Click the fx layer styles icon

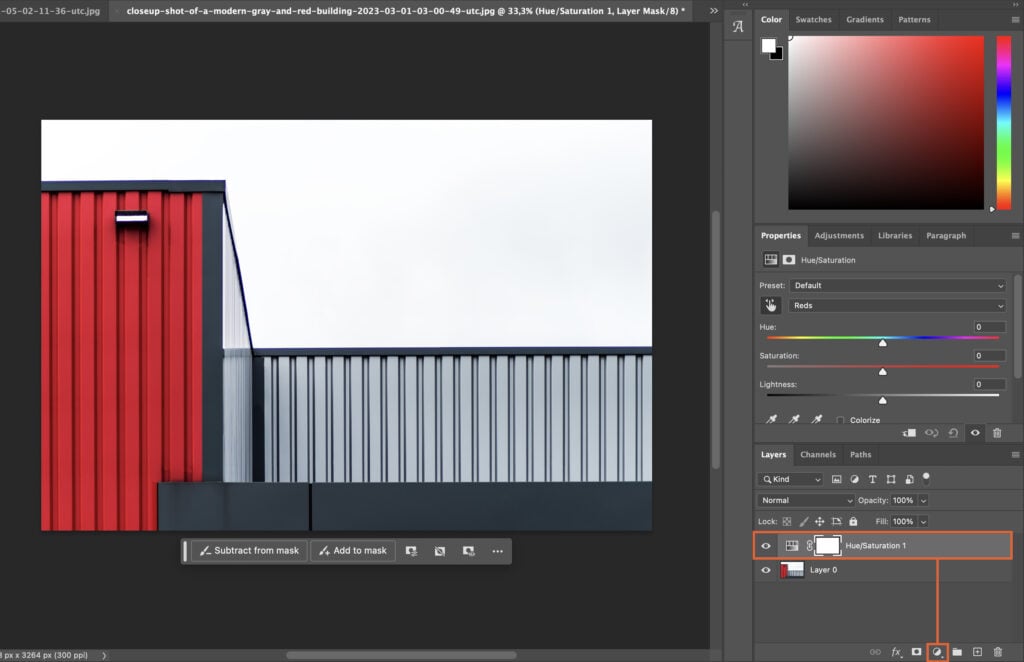point(897,651)
